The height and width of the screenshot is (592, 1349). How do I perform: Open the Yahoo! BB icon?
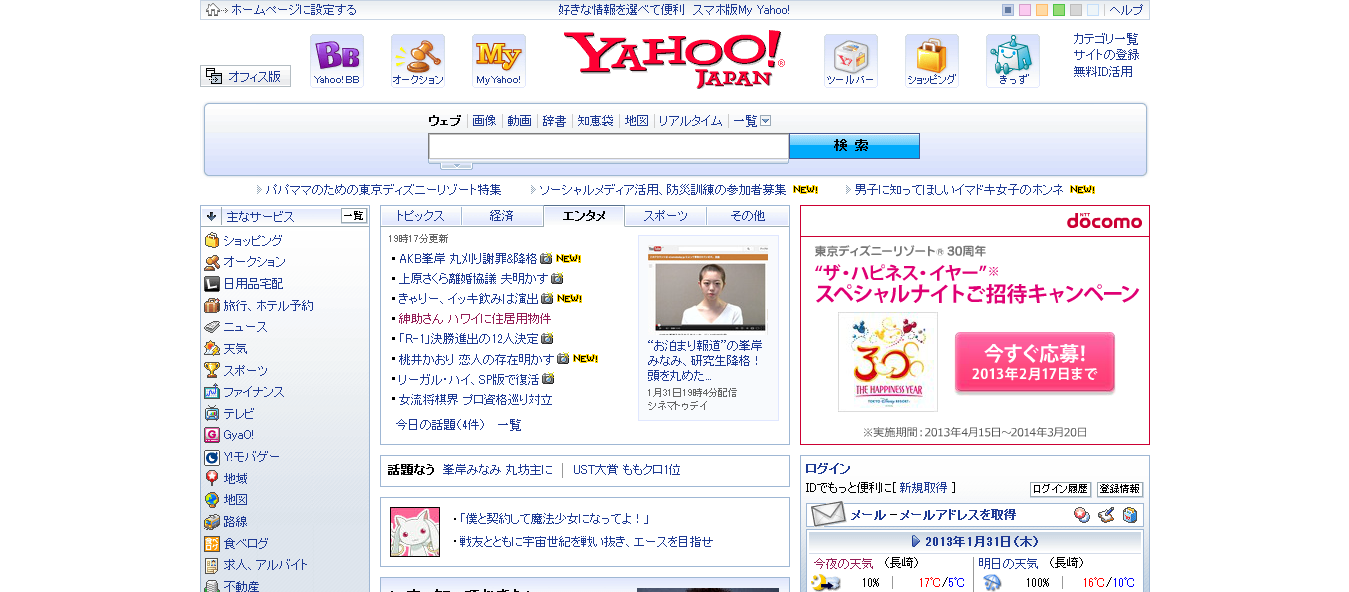(x=337, y=61)
